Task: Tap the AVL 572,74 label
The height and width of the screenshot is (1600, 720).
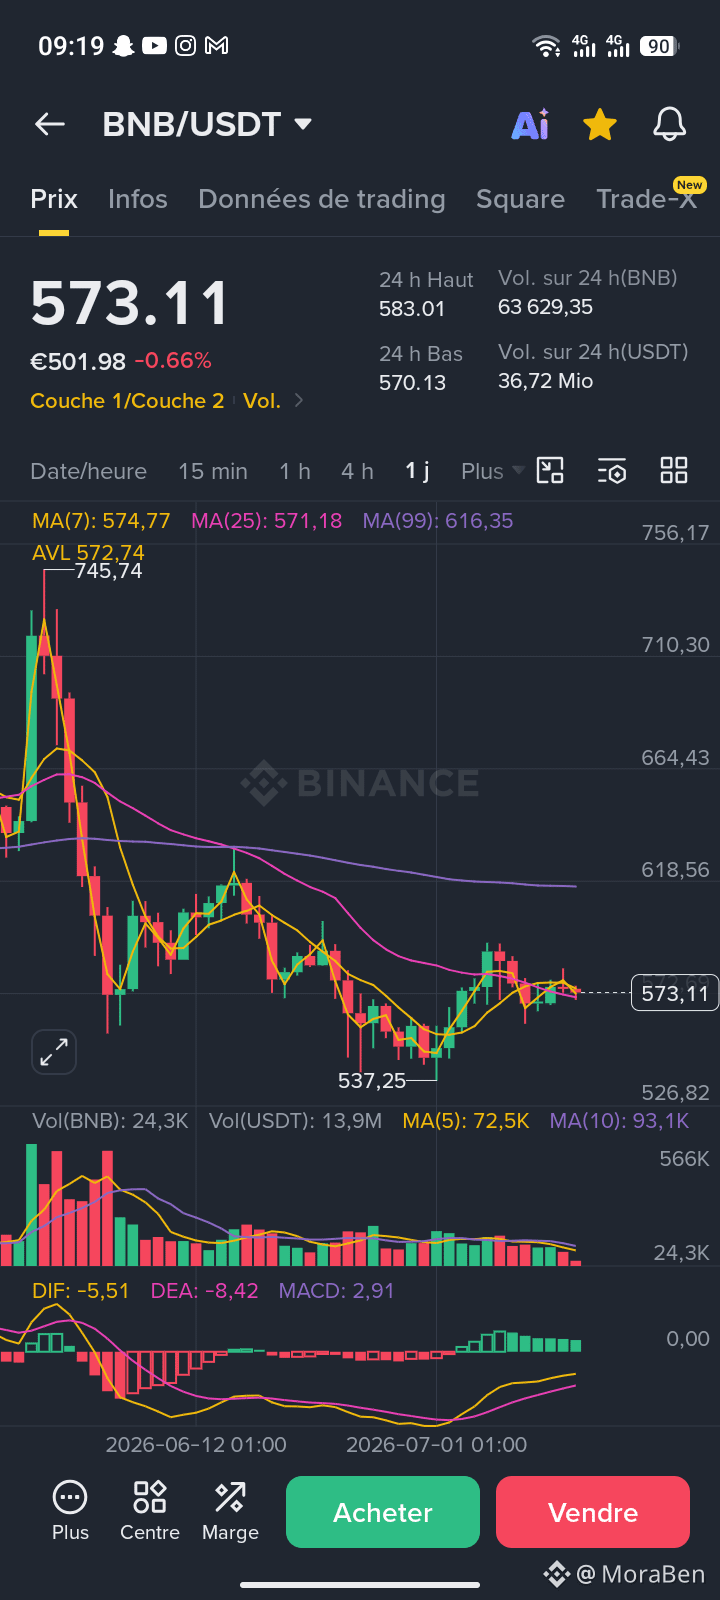Action: 88,553
